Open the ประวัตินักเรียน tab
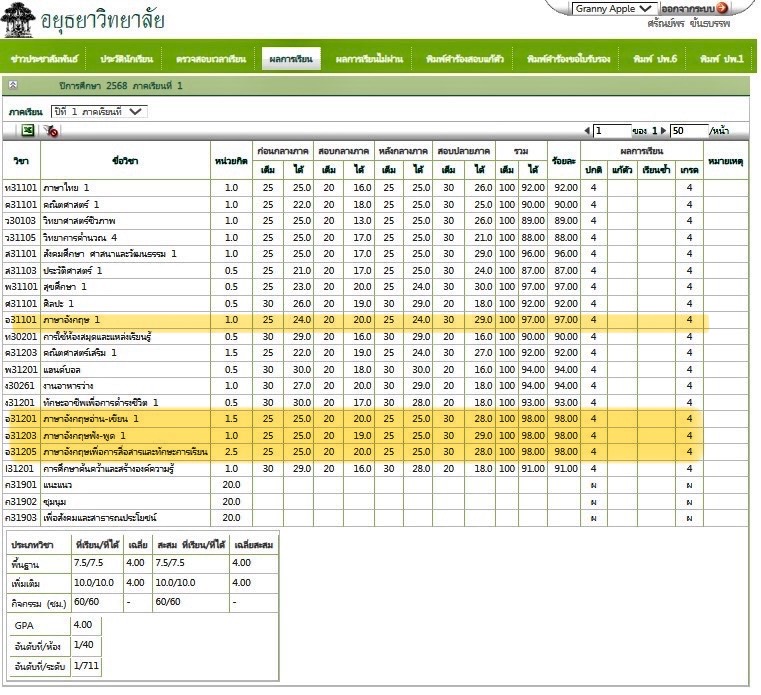Screen dimensions: 761x695 coord(125,60)
